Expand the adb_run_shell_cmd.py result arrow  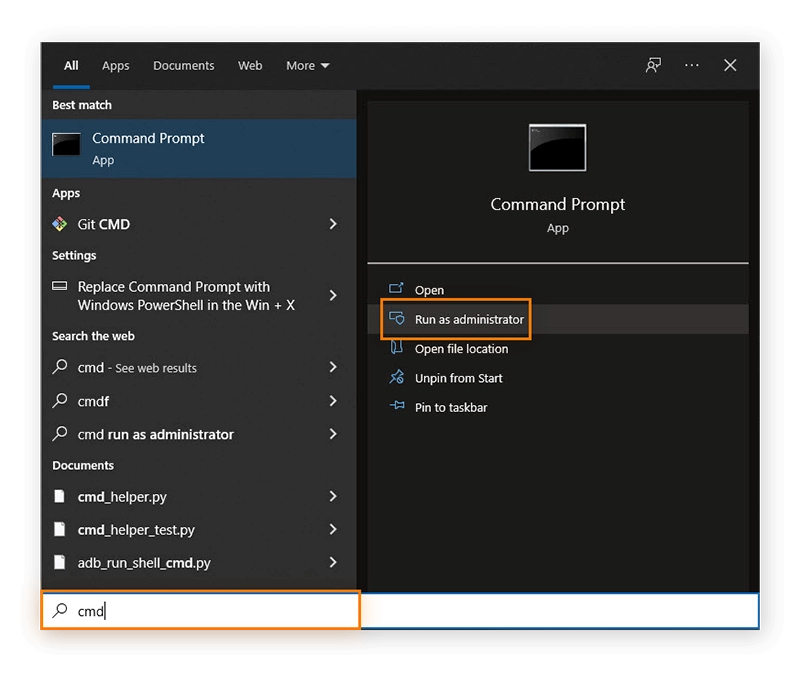point(333,562)
